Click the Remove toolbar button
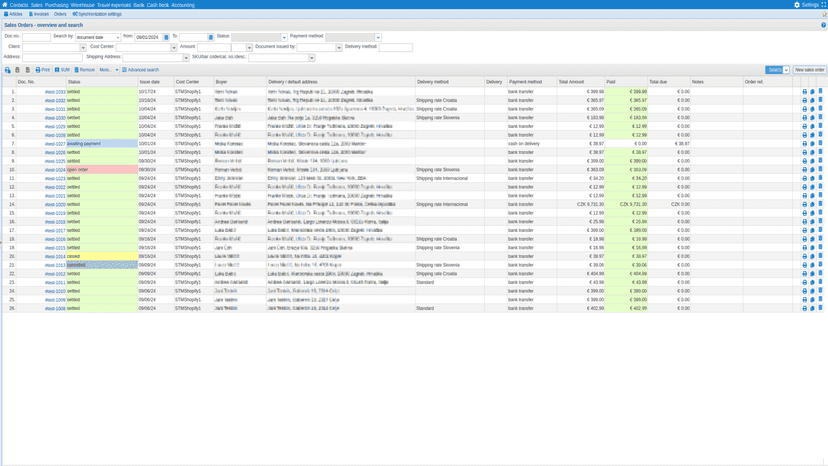Screen dimensions: 828x466 click(x=84, y=70)
